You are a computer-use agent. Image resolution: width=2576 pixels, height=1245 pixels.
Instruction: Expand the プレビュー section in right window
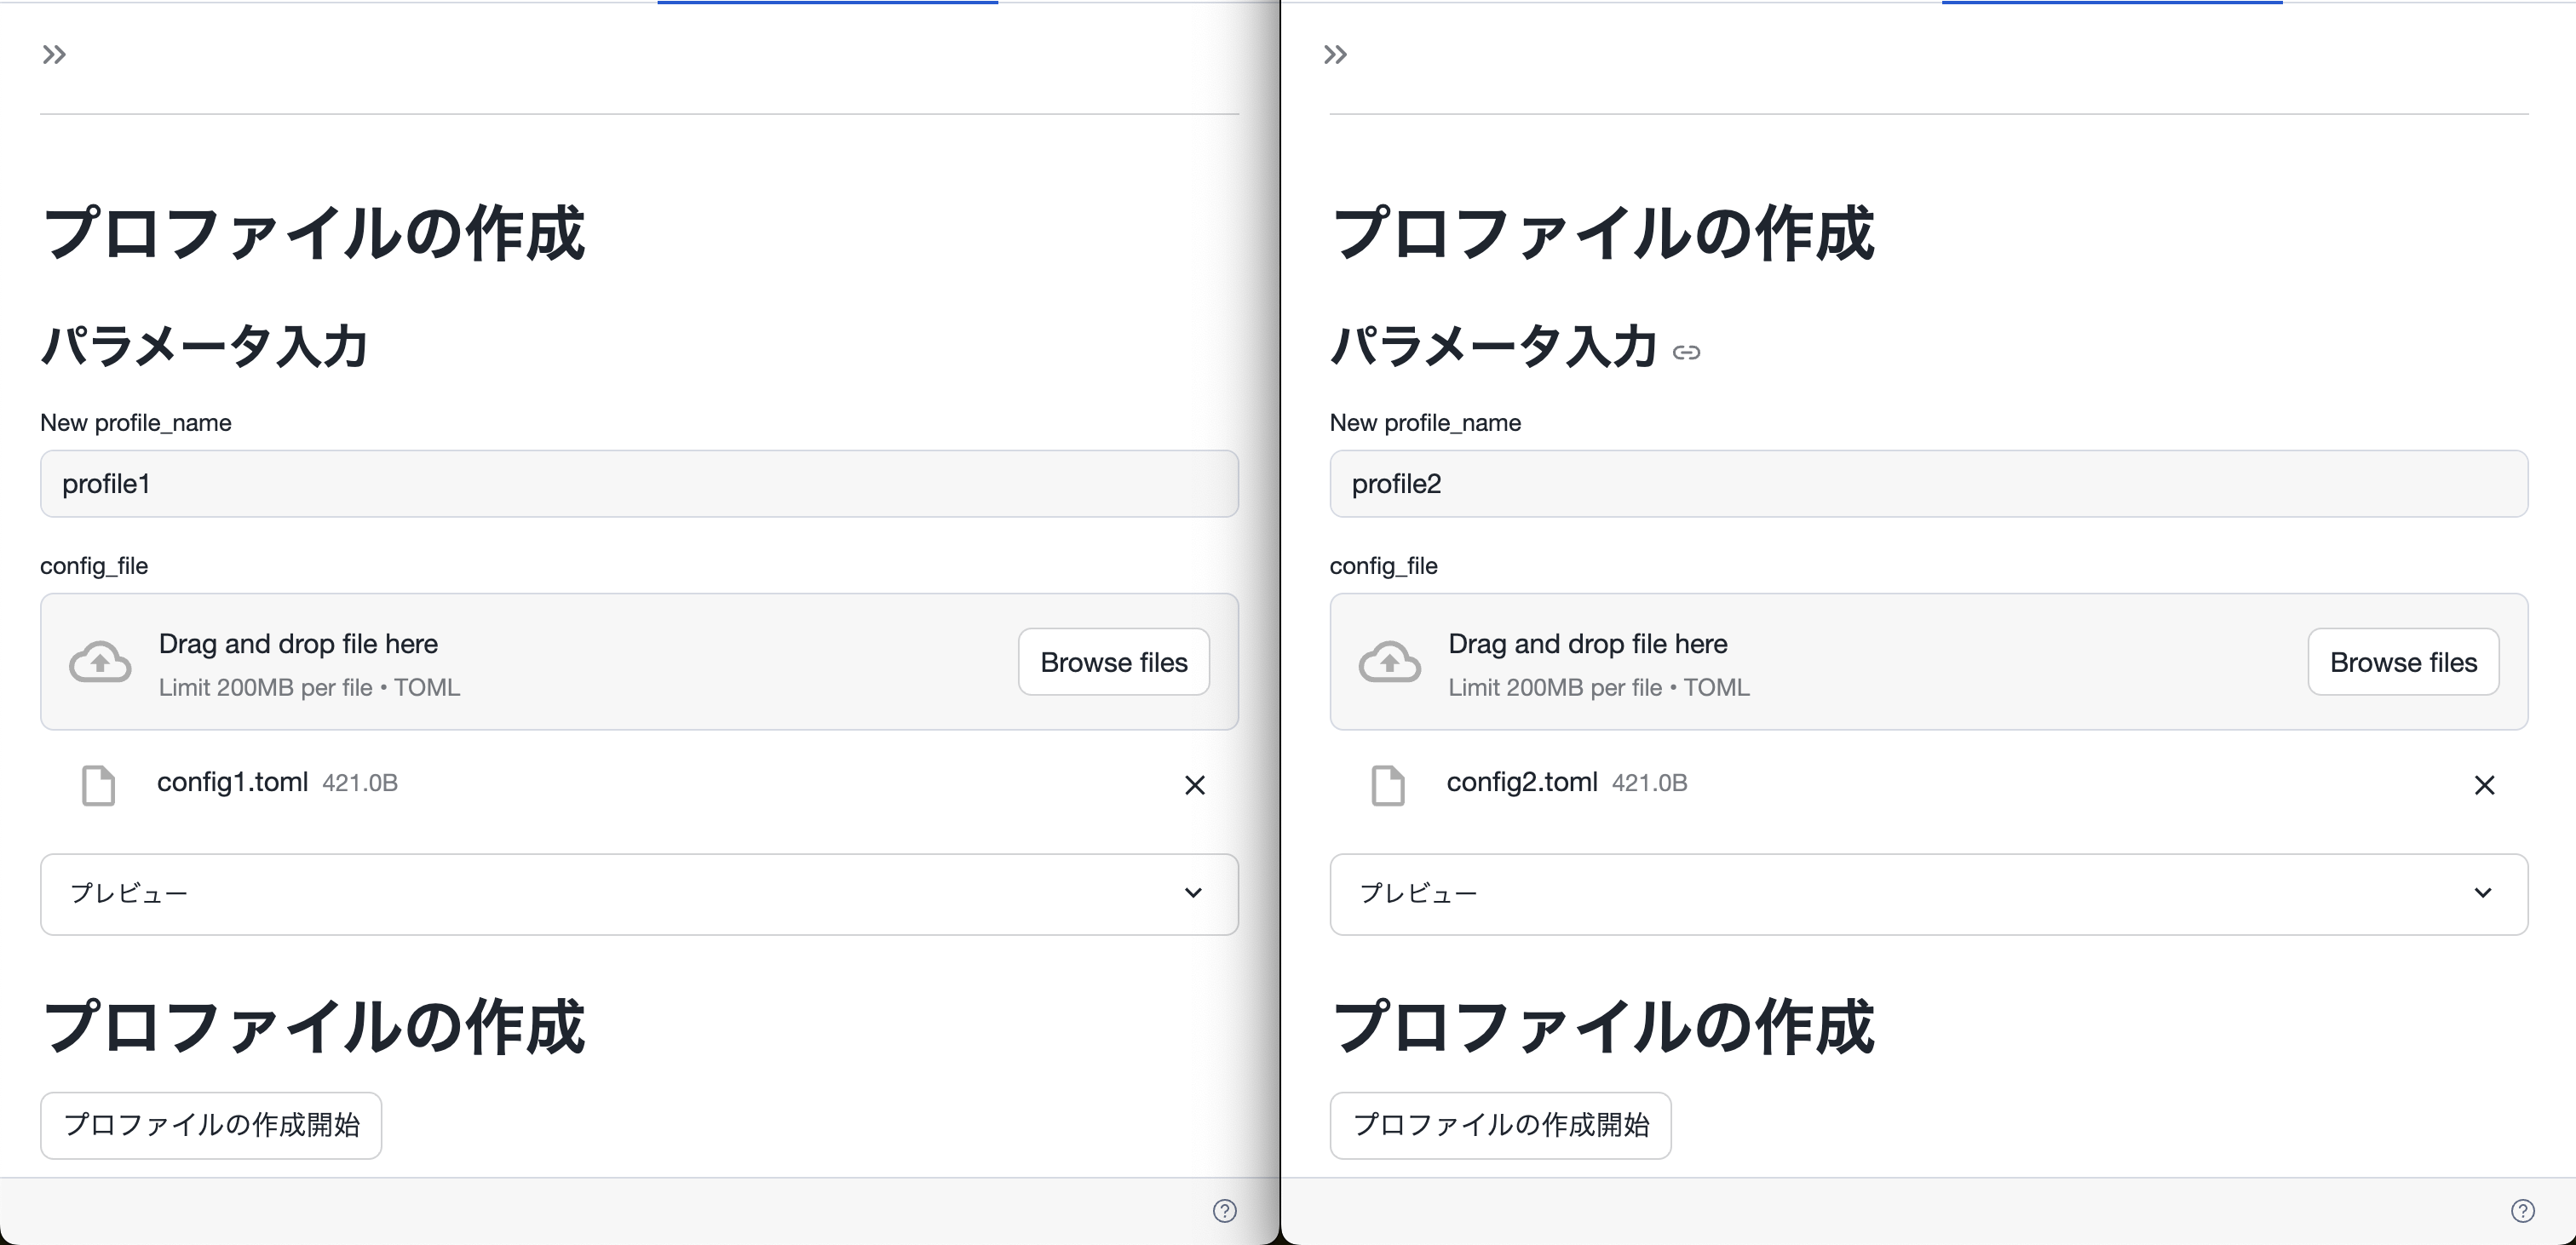pyautogui.click(x=1928, y=893)
